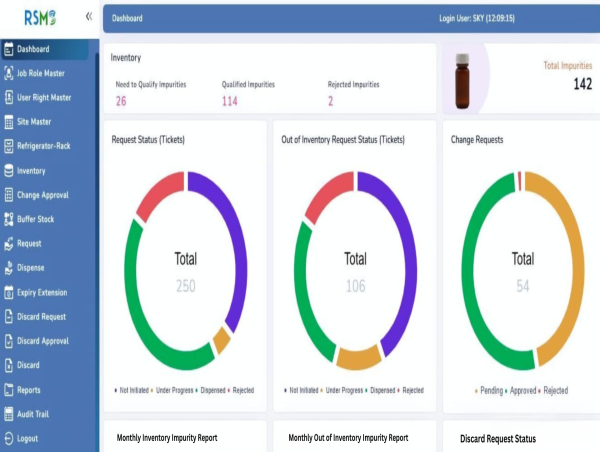
Task: Click the Expiry Extension calendar icon
Action: 8,292
